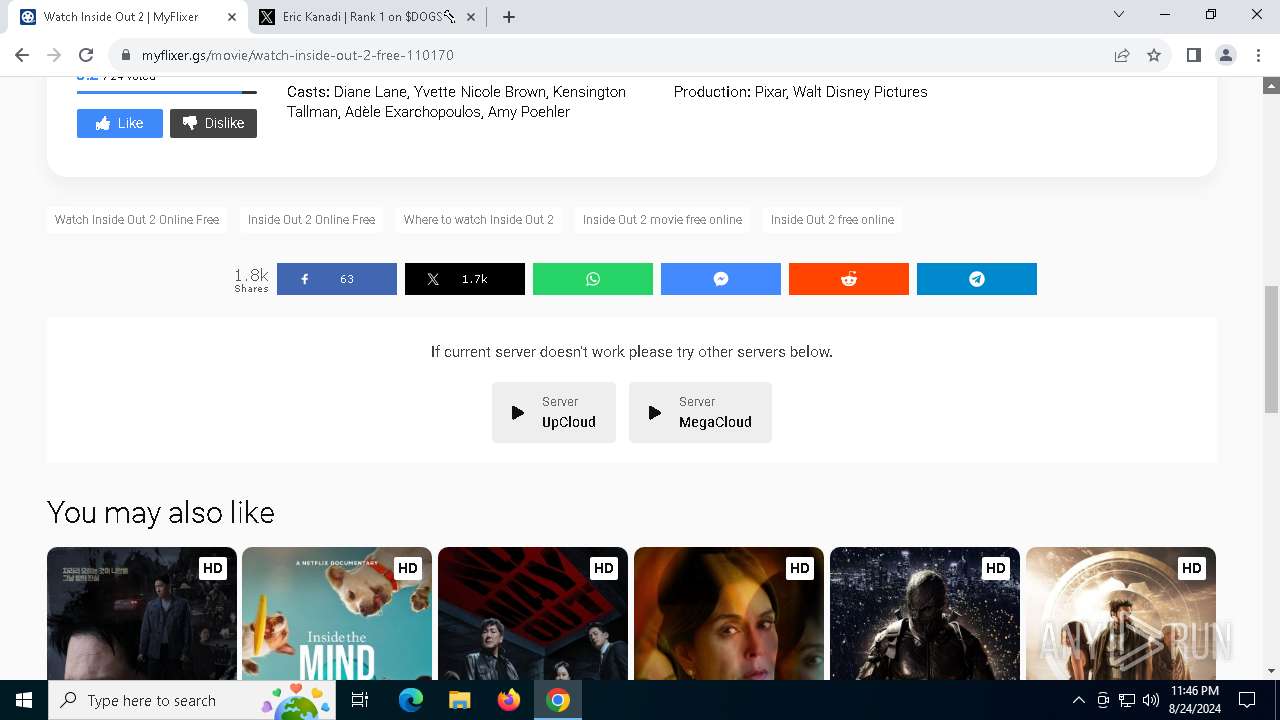Open 'Inside Out 2 Online Free' tag

tap(312, 220)
